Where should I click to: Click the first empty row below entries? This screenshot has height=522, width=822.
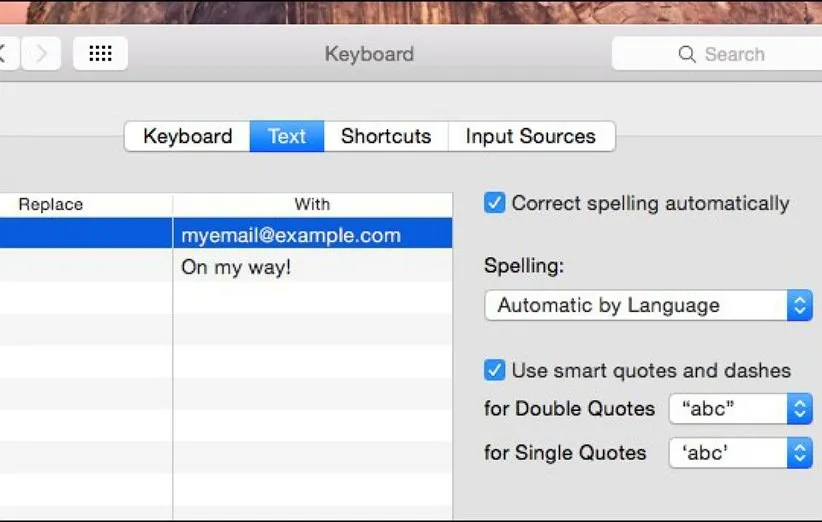tap(226, 298)
